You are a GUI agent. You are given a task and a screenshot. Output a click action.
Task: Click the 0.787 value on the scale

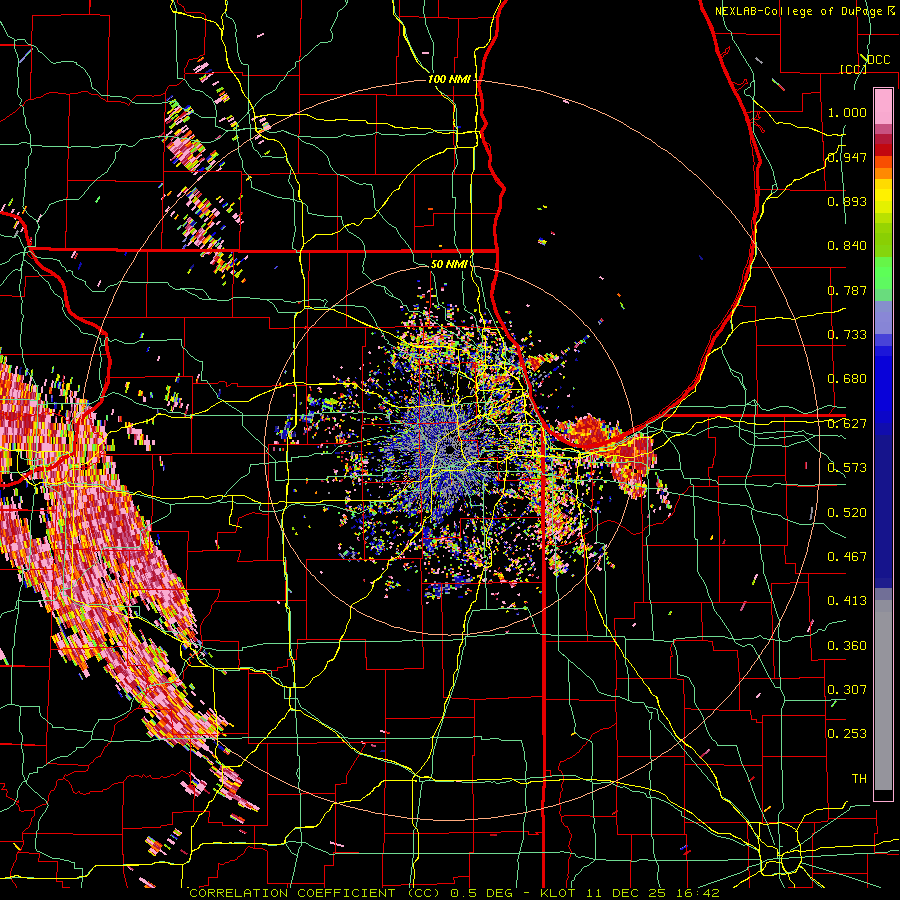(x=847, y=290)
